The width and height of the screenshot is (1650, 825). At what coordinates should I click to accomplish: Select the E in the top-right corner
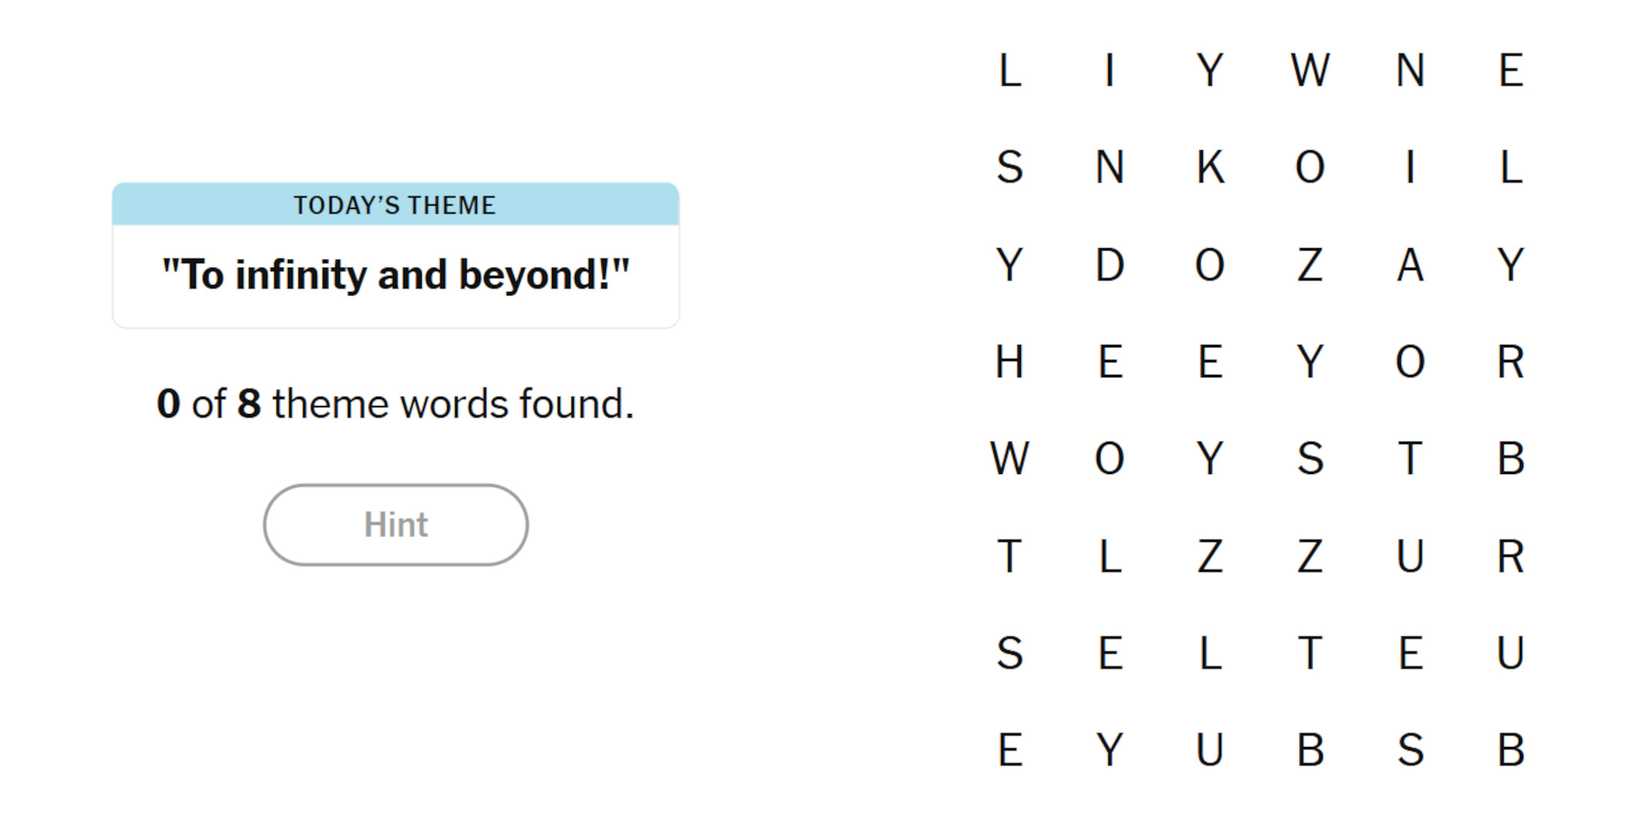tap(1510, 71)
